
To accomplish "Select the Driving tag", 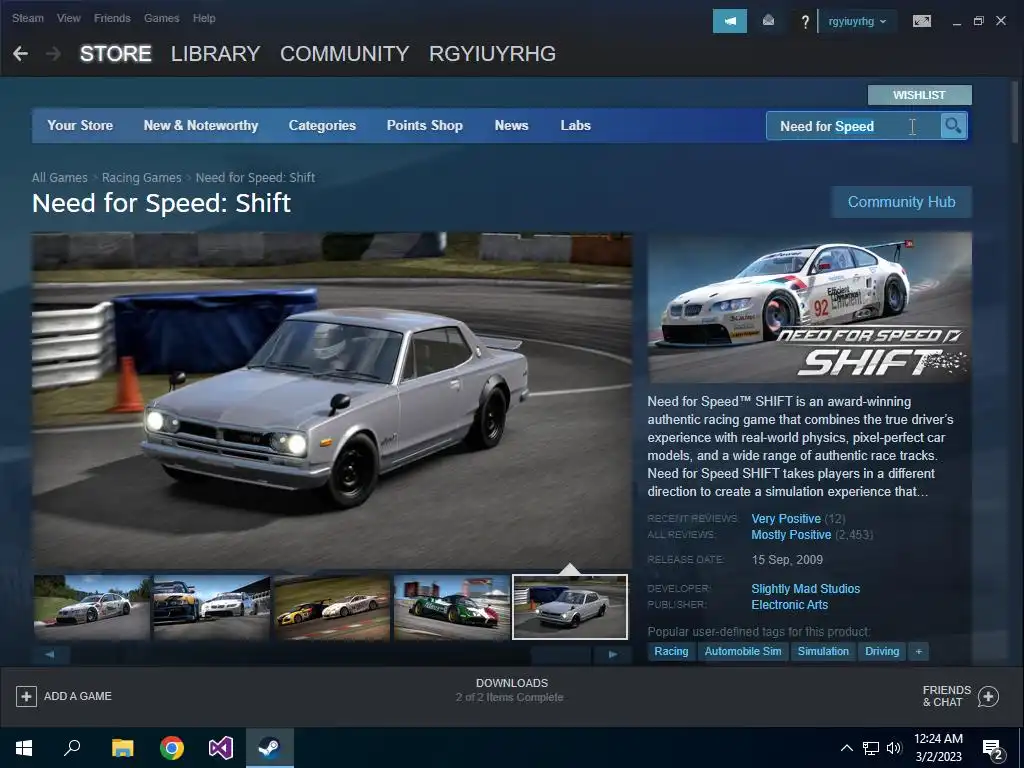I will tap(882, 651).
